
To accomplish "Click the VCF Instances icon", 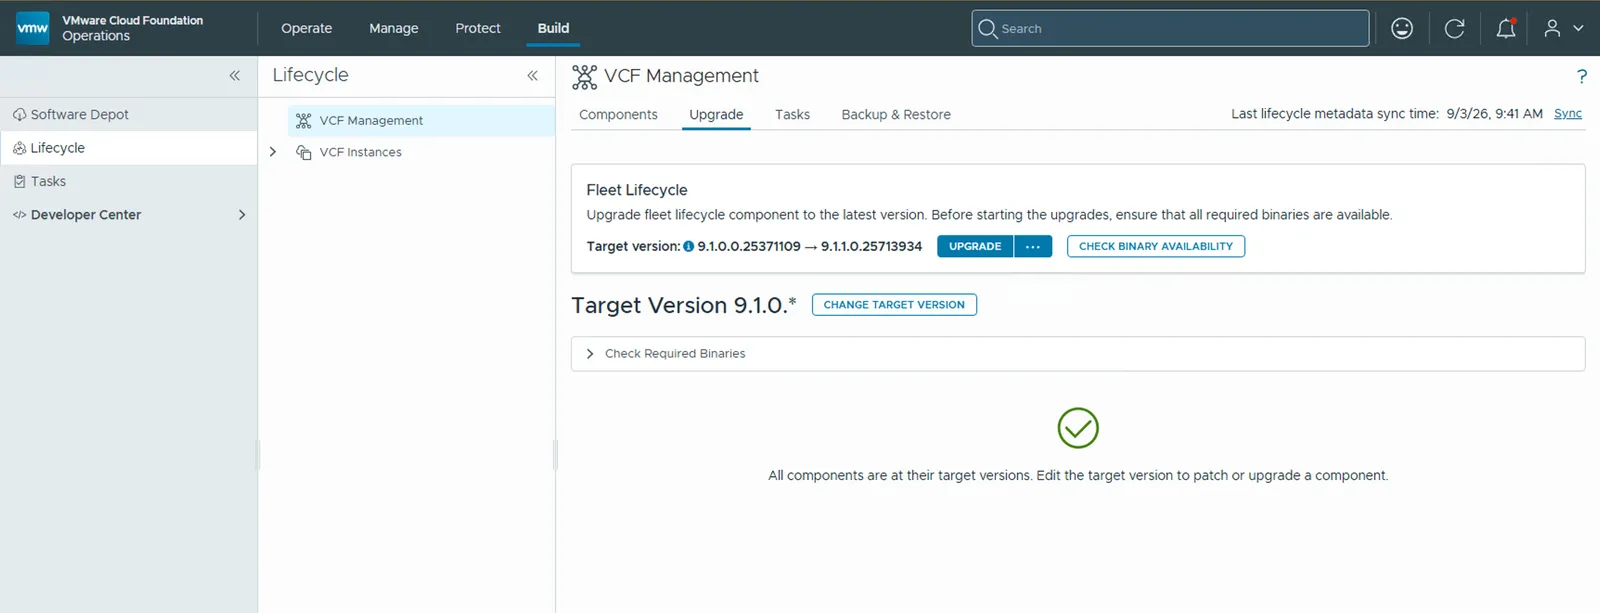I will pyautogui.click(x=303, y=152).
